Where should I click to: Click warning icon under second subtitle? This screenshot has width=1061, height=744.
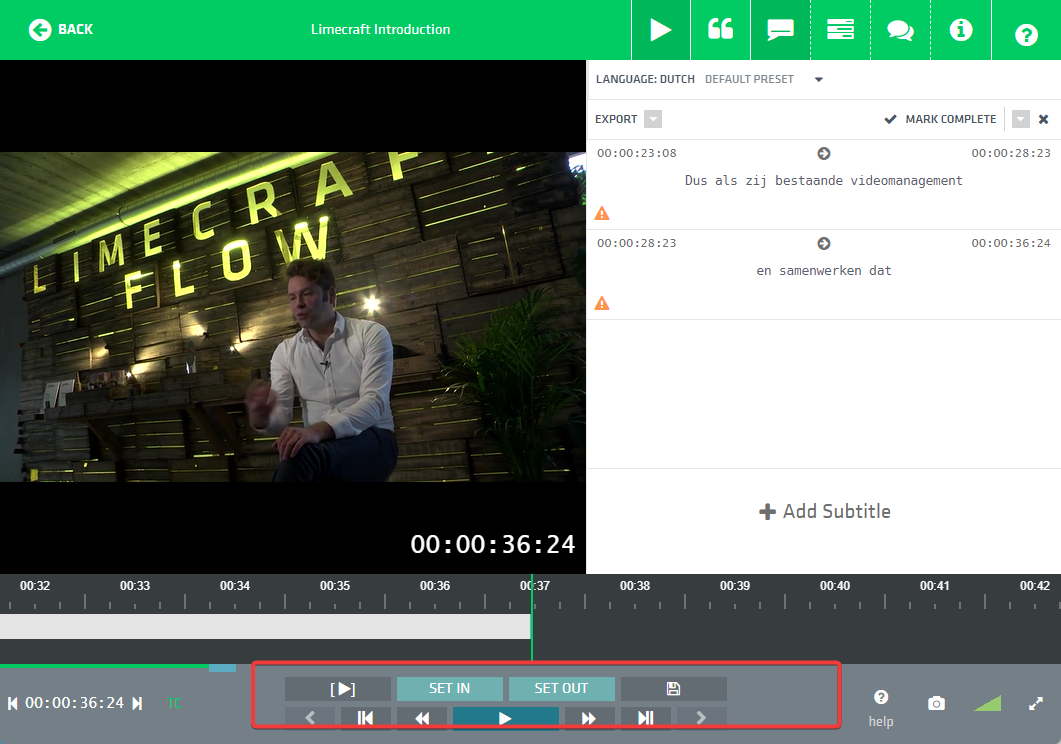[x=602, y=304]
